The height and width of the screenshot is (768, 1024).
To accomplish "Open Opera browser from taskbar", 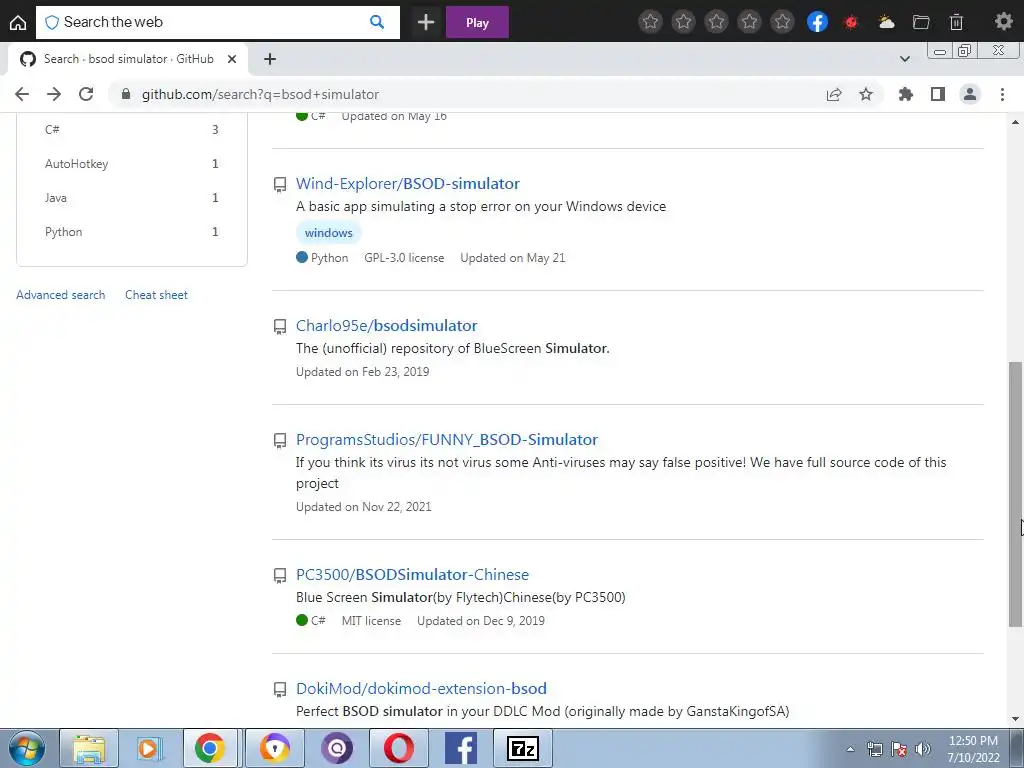I will [398, 748].
